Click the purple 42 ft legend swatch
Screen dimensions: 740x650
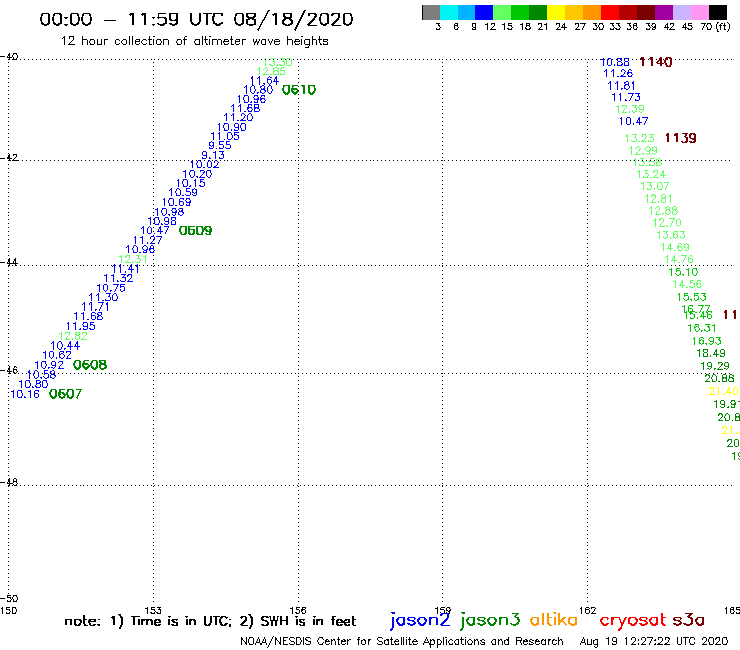pyautogui.click(x=664, y=12)
